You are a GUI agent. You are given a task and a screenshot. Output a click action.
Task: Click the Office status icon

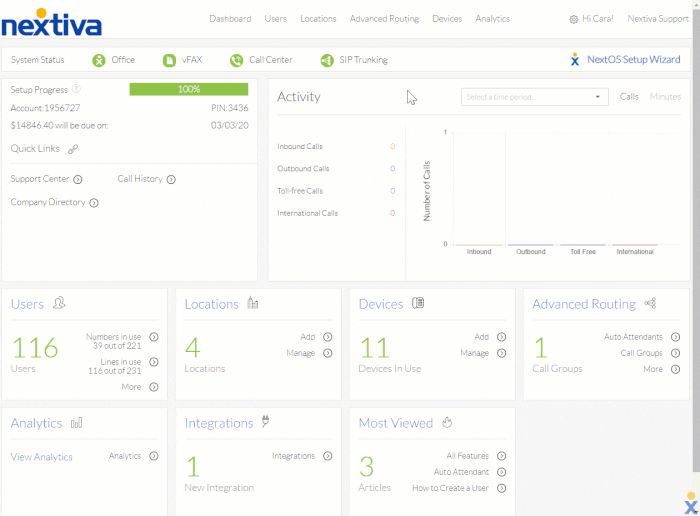tap(99, 60)
